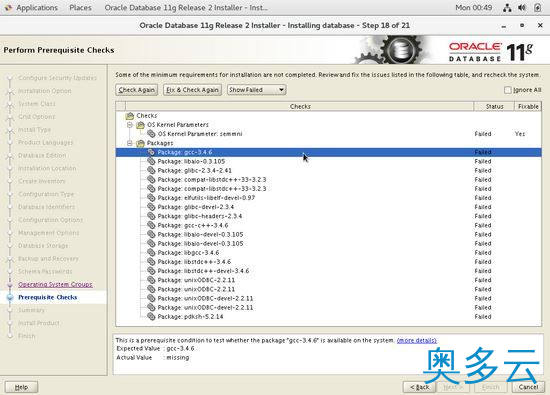Image resolution: width=550 pixels, height=395 pixels.
Task: Click the Status column header
Action: pyautogui.click(x=494, y=106)
